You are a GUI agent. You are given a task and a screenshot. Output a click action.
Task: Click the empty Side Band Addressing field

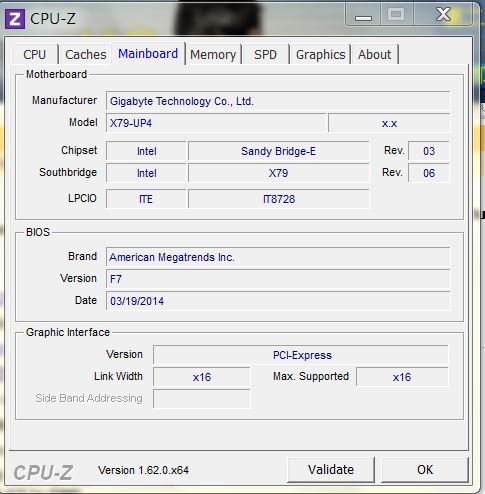pyautogui.click(x=202, y=399)
